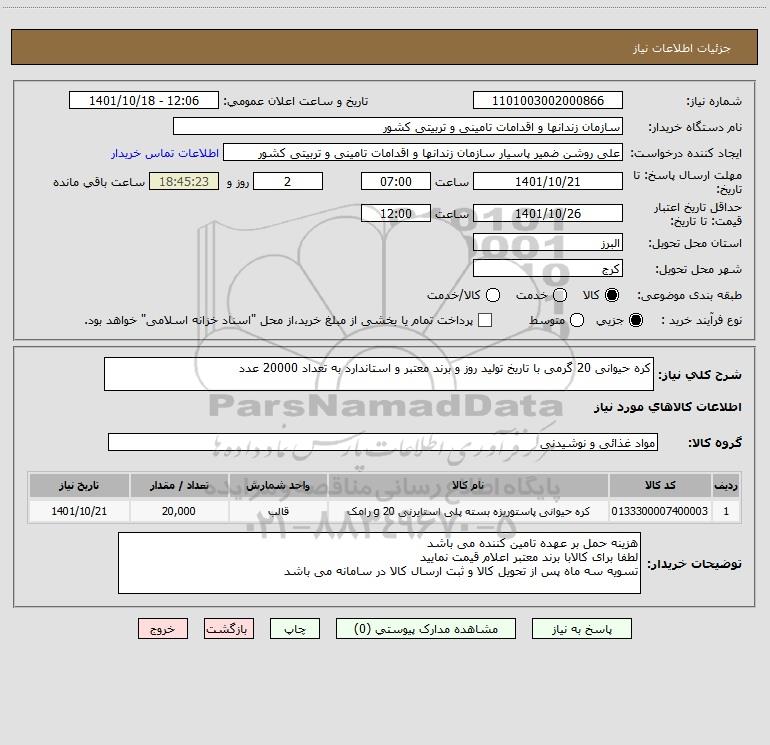Click the تعداد / مقدار column header
The image size is (770, 745).
point(179,485)
